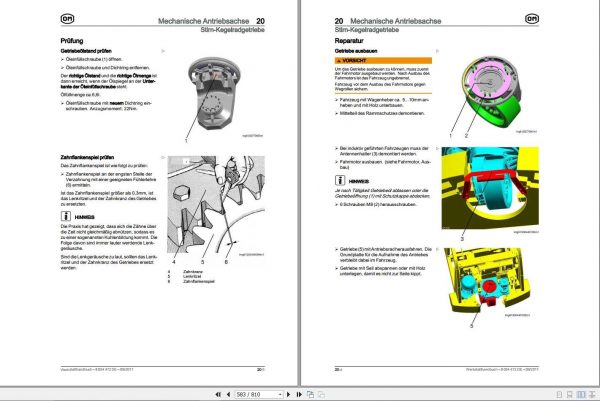Image resolution: width=600 pixels, height=401 pixels.
Task: Click the 'Reparatur' heading
Action: click(349, 41)
